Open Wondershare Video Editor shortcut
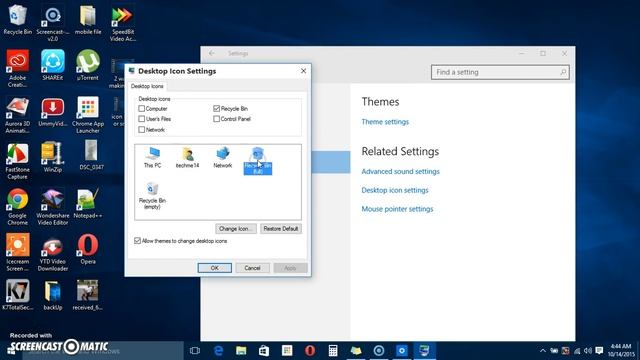 point(53,207)
